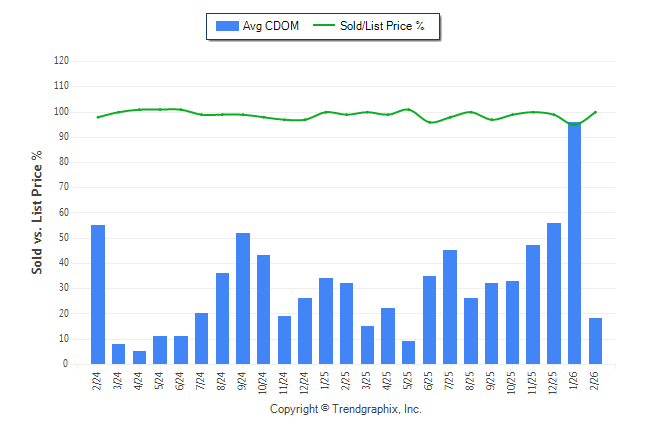Image resolution: width=646 pixels, height=434 pixels.
Task: Click the 7/25 blue bar
Action: 450,307
